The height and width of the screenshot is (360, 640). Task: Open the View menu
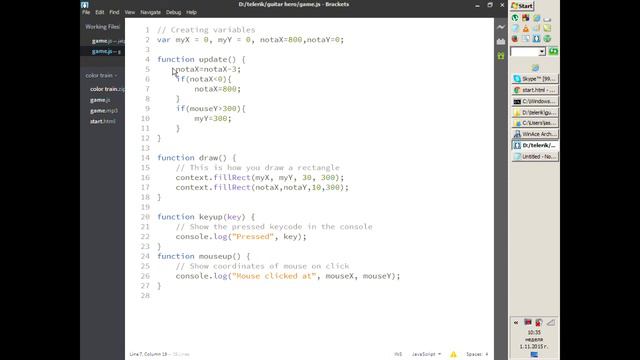click(130, 12)
